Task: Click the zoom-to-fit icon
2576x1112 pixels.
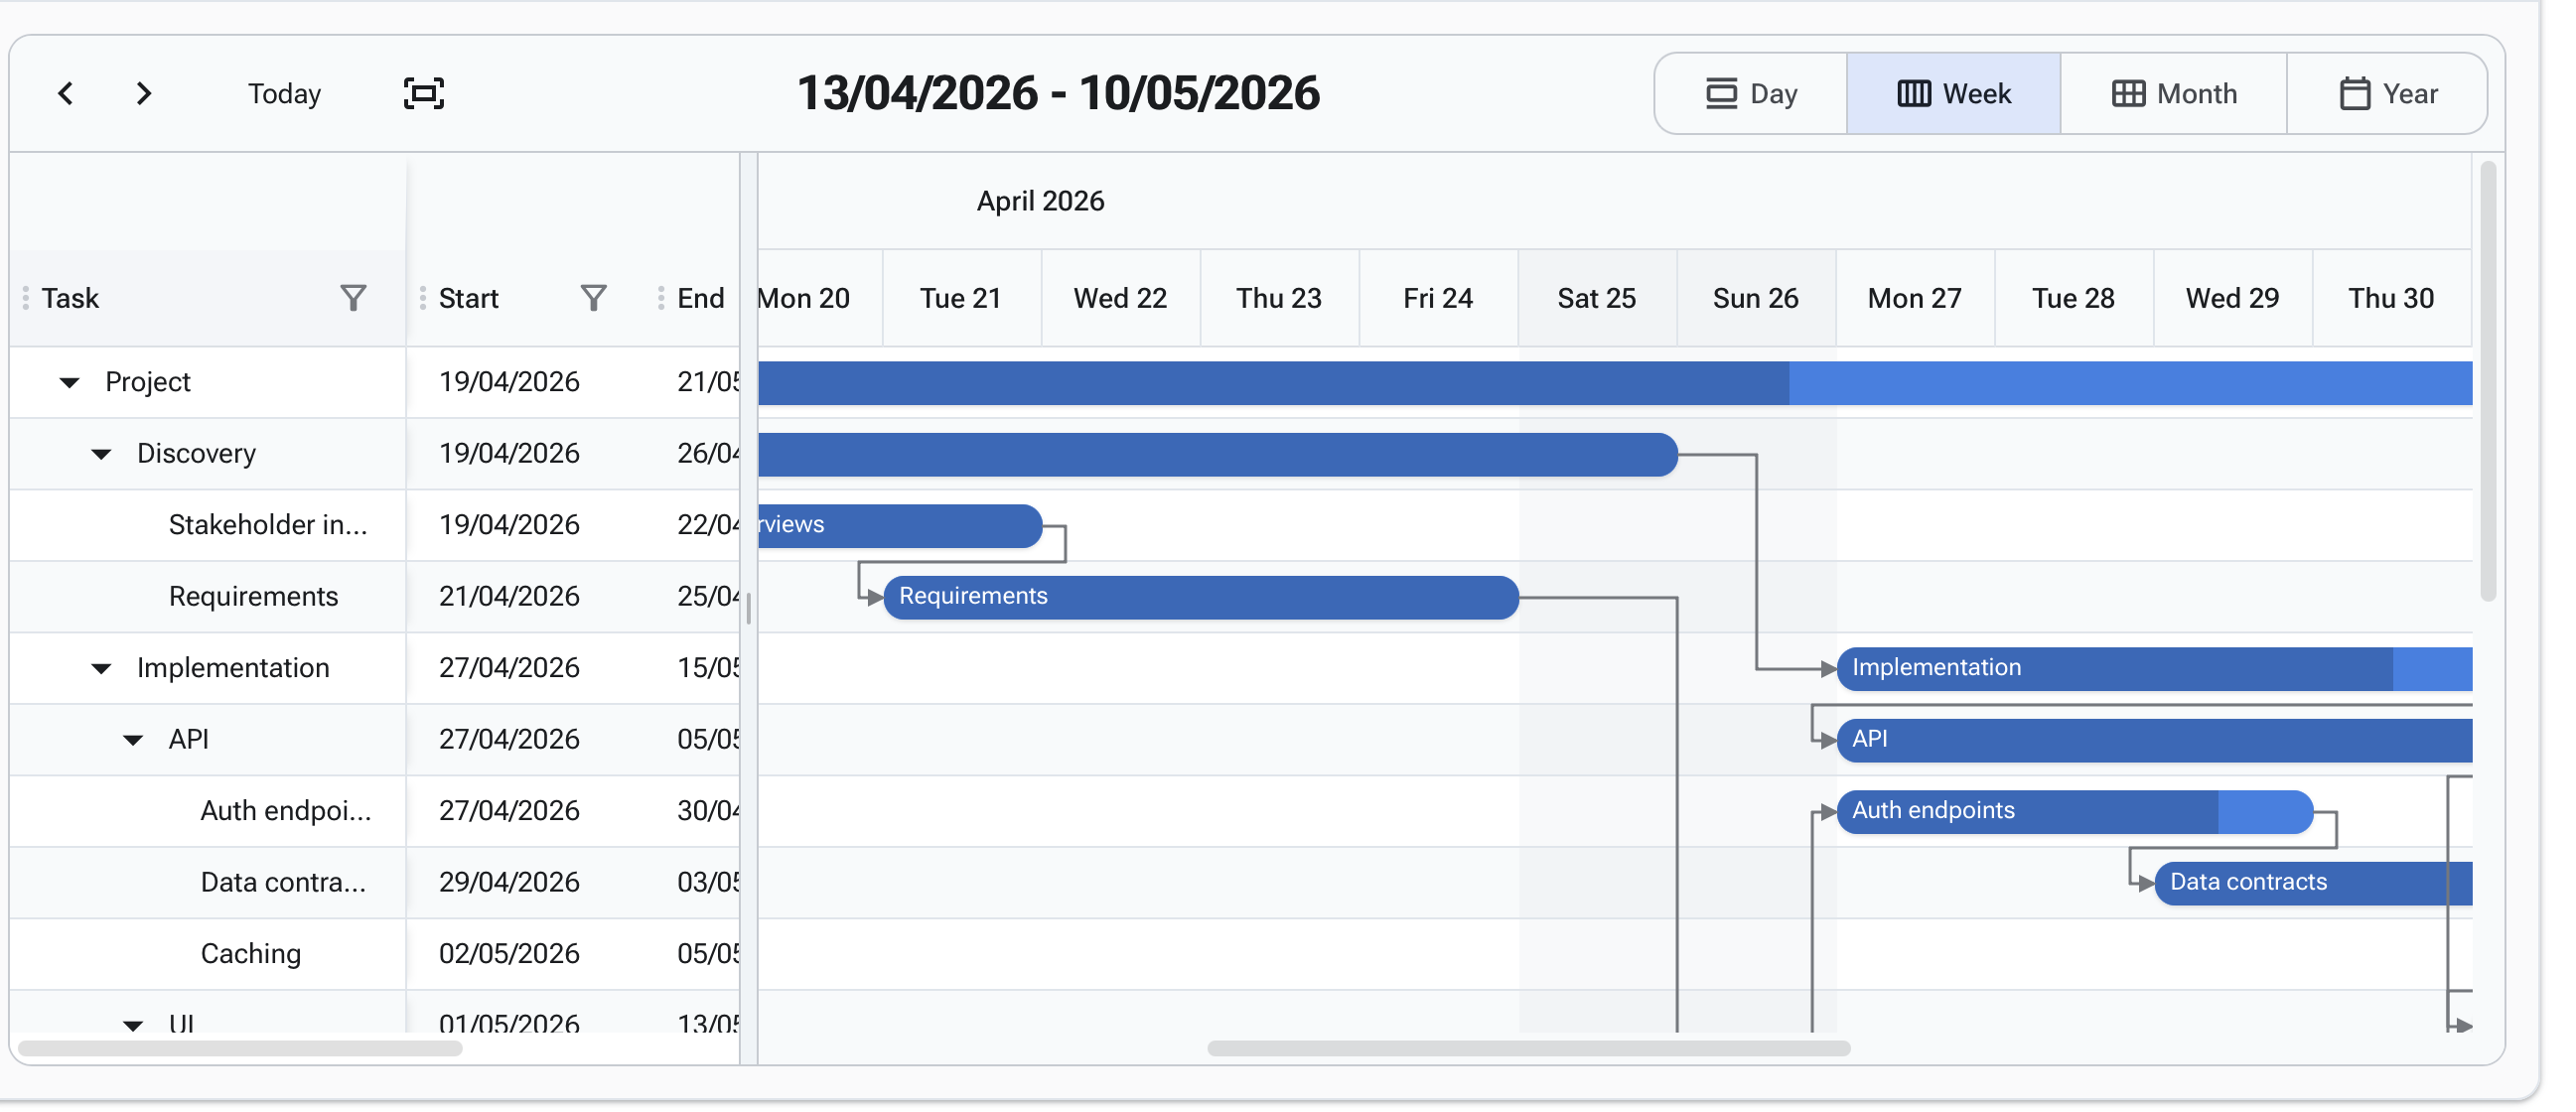Action: (x=423, y=94)
